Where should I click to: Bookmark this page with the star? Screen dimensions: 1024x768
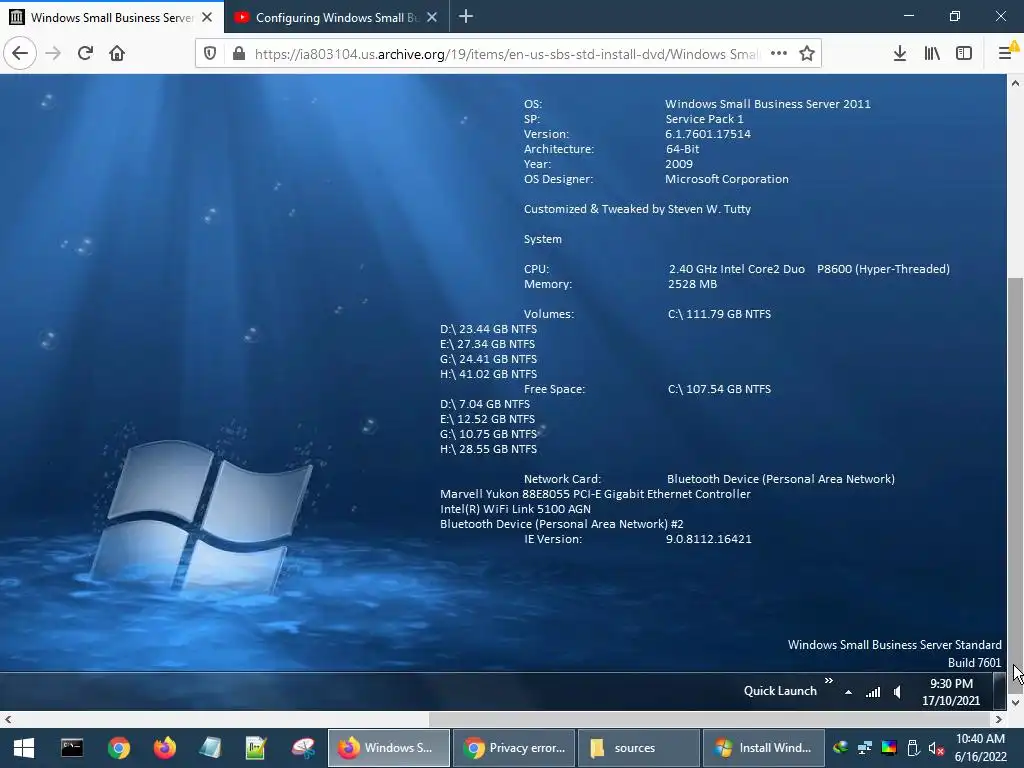tap(807, 54)
